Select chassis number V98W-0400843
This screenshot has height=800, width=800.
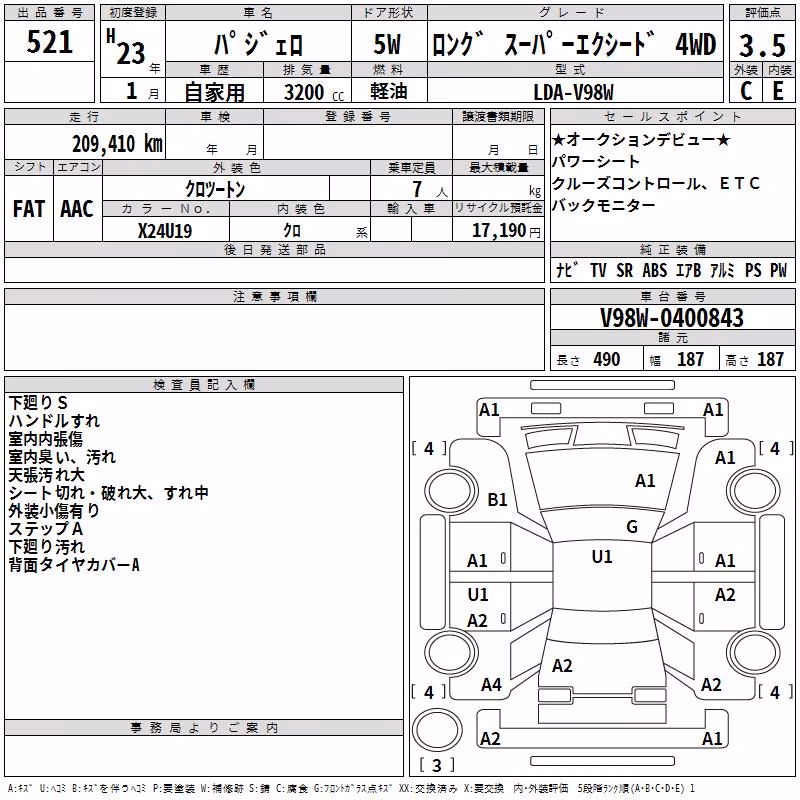[x=672, y=318]
